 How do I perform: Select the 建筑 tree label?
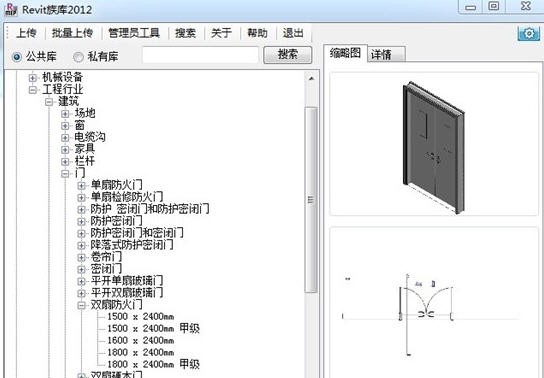[x=69, y=101]
